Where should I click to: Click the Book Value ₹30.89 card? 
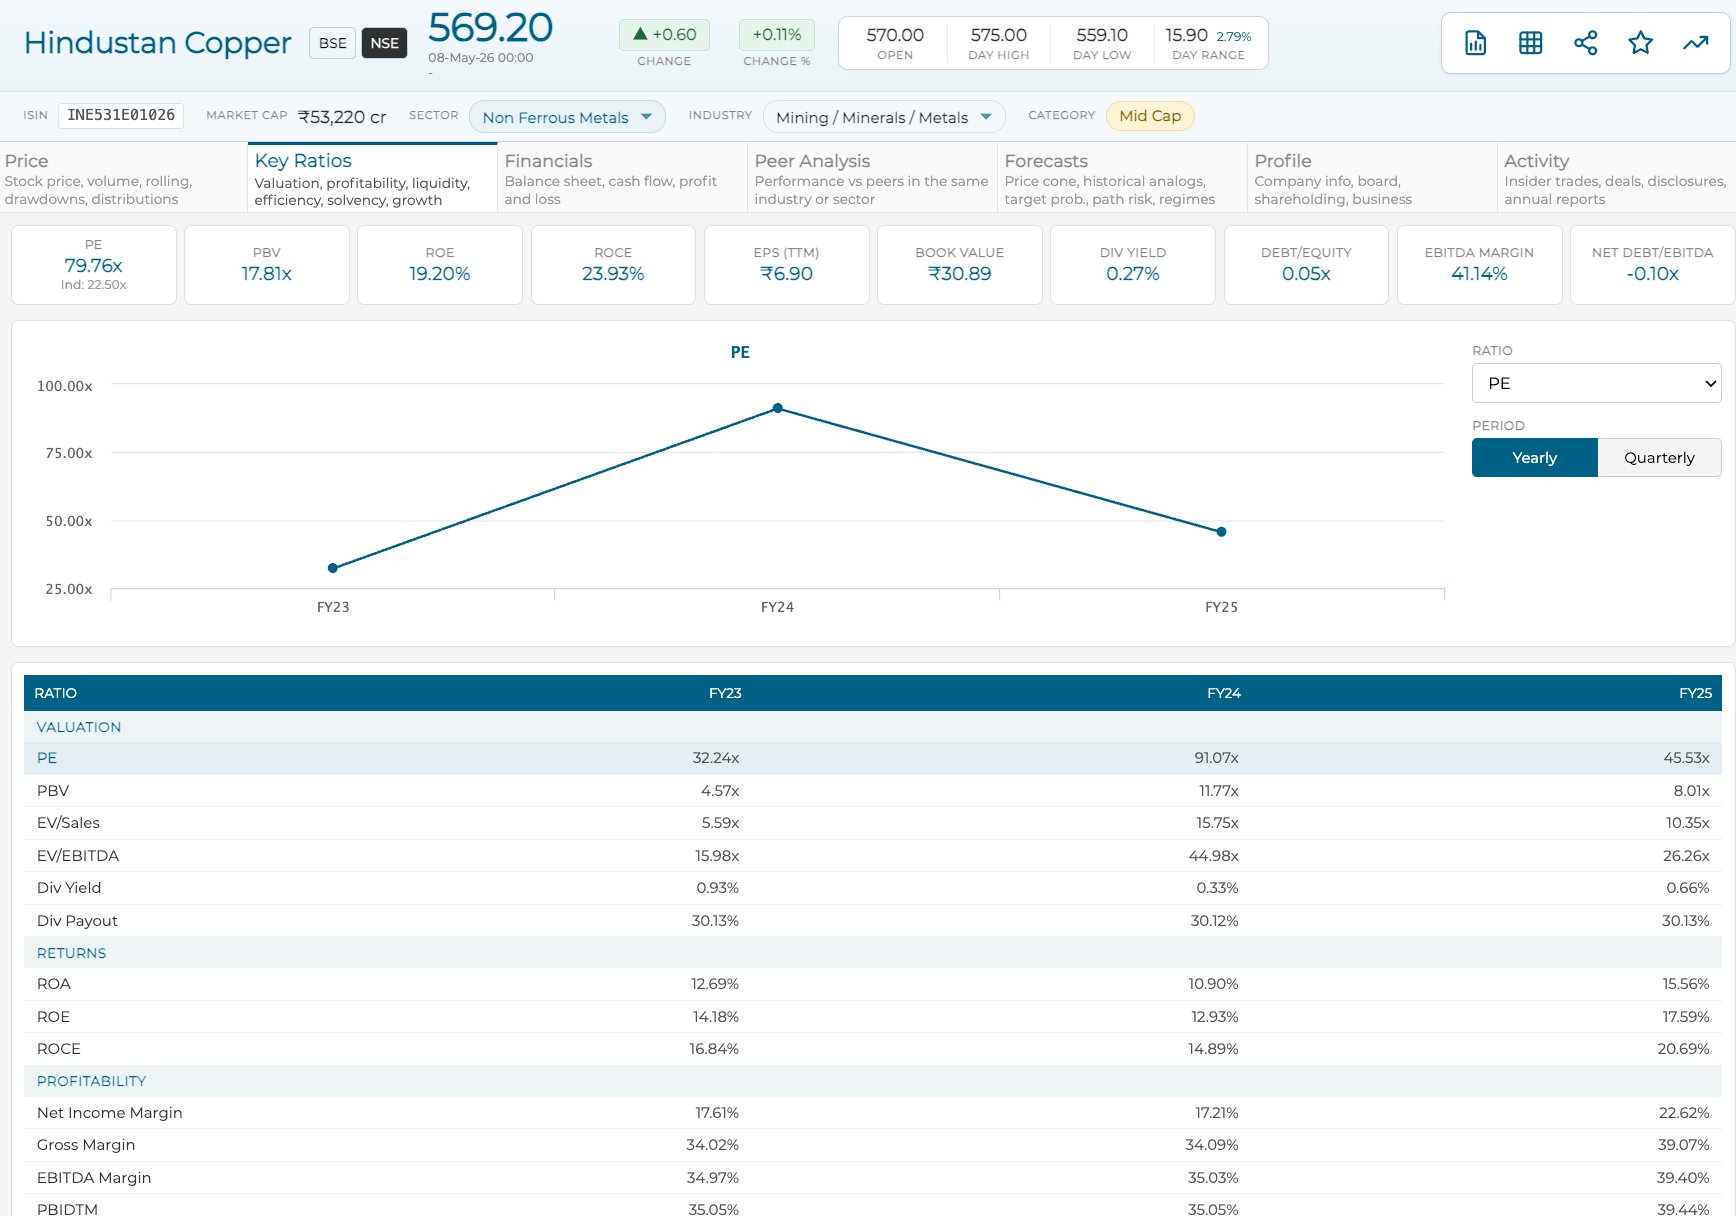[960, 265]
